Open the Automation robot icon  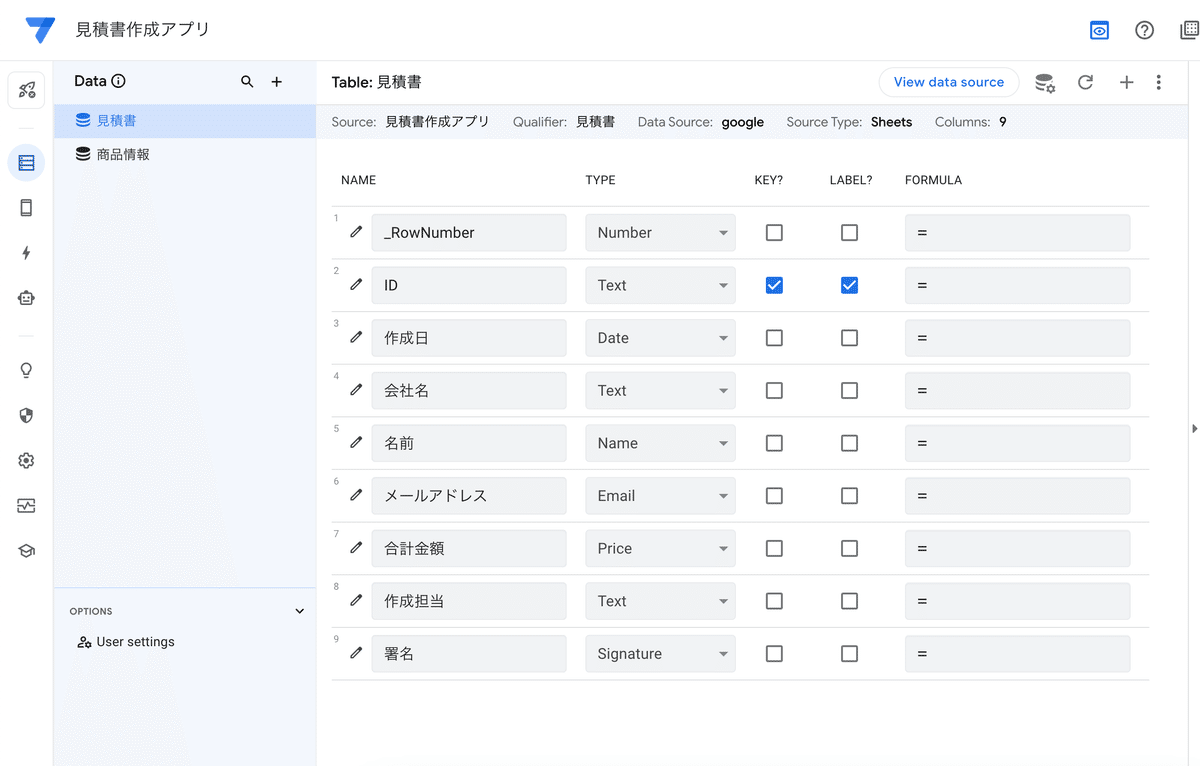[26, 298]
